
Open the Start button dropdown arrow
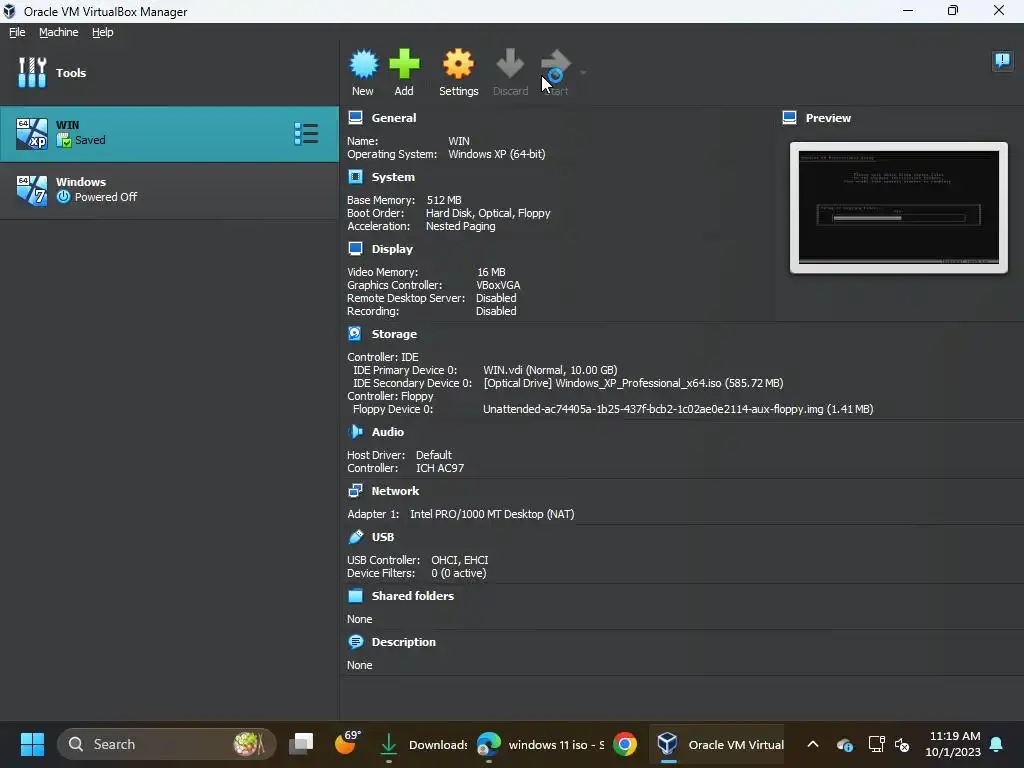(583, 72)
